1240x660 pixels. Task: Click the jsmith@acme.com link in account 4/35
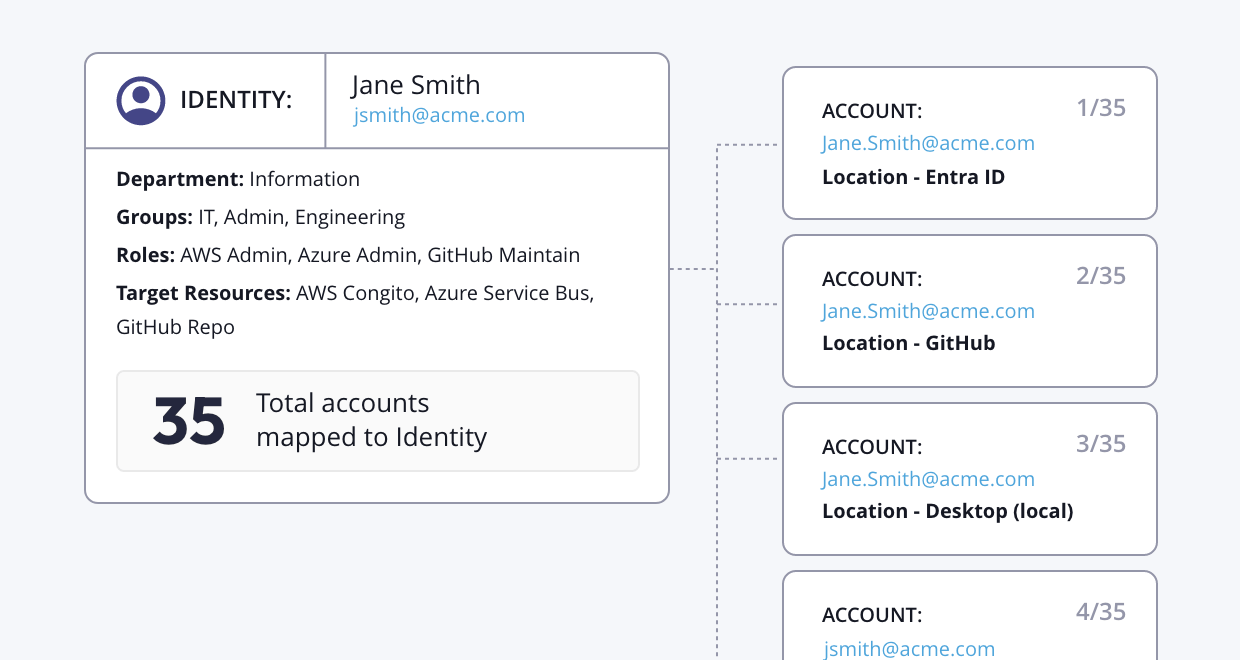point(909,649)
